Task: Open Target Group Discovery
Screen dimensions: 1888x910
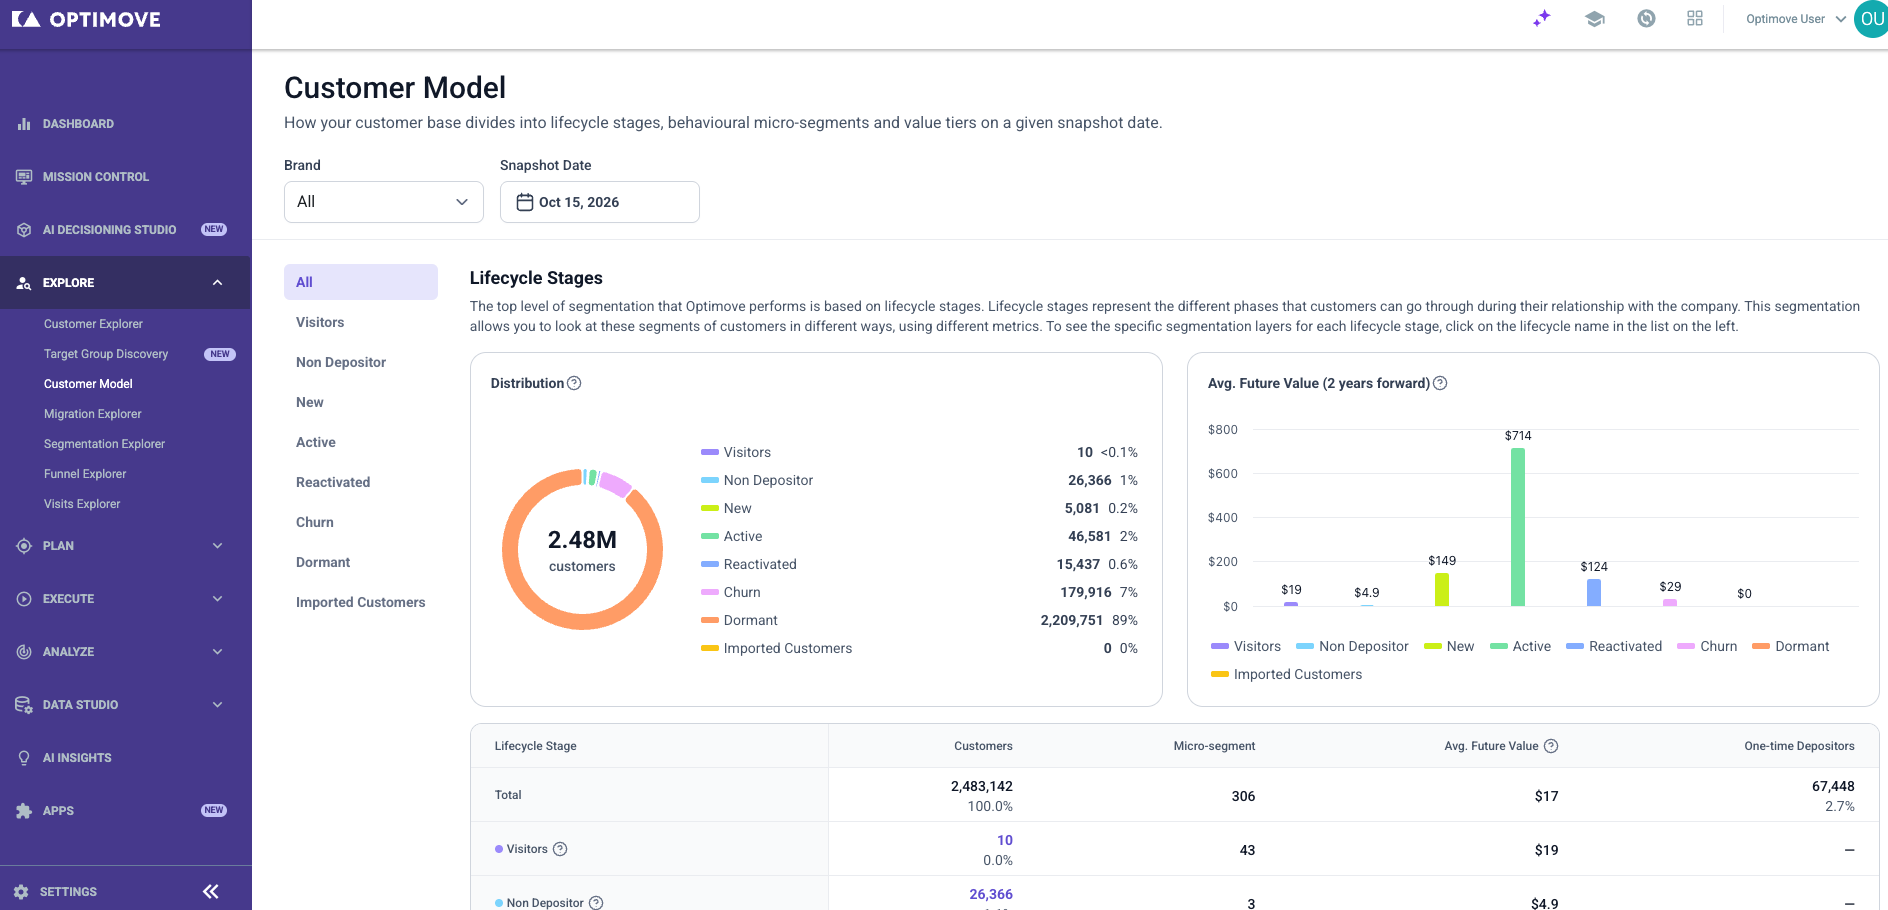Action: (x=106, y=354)
